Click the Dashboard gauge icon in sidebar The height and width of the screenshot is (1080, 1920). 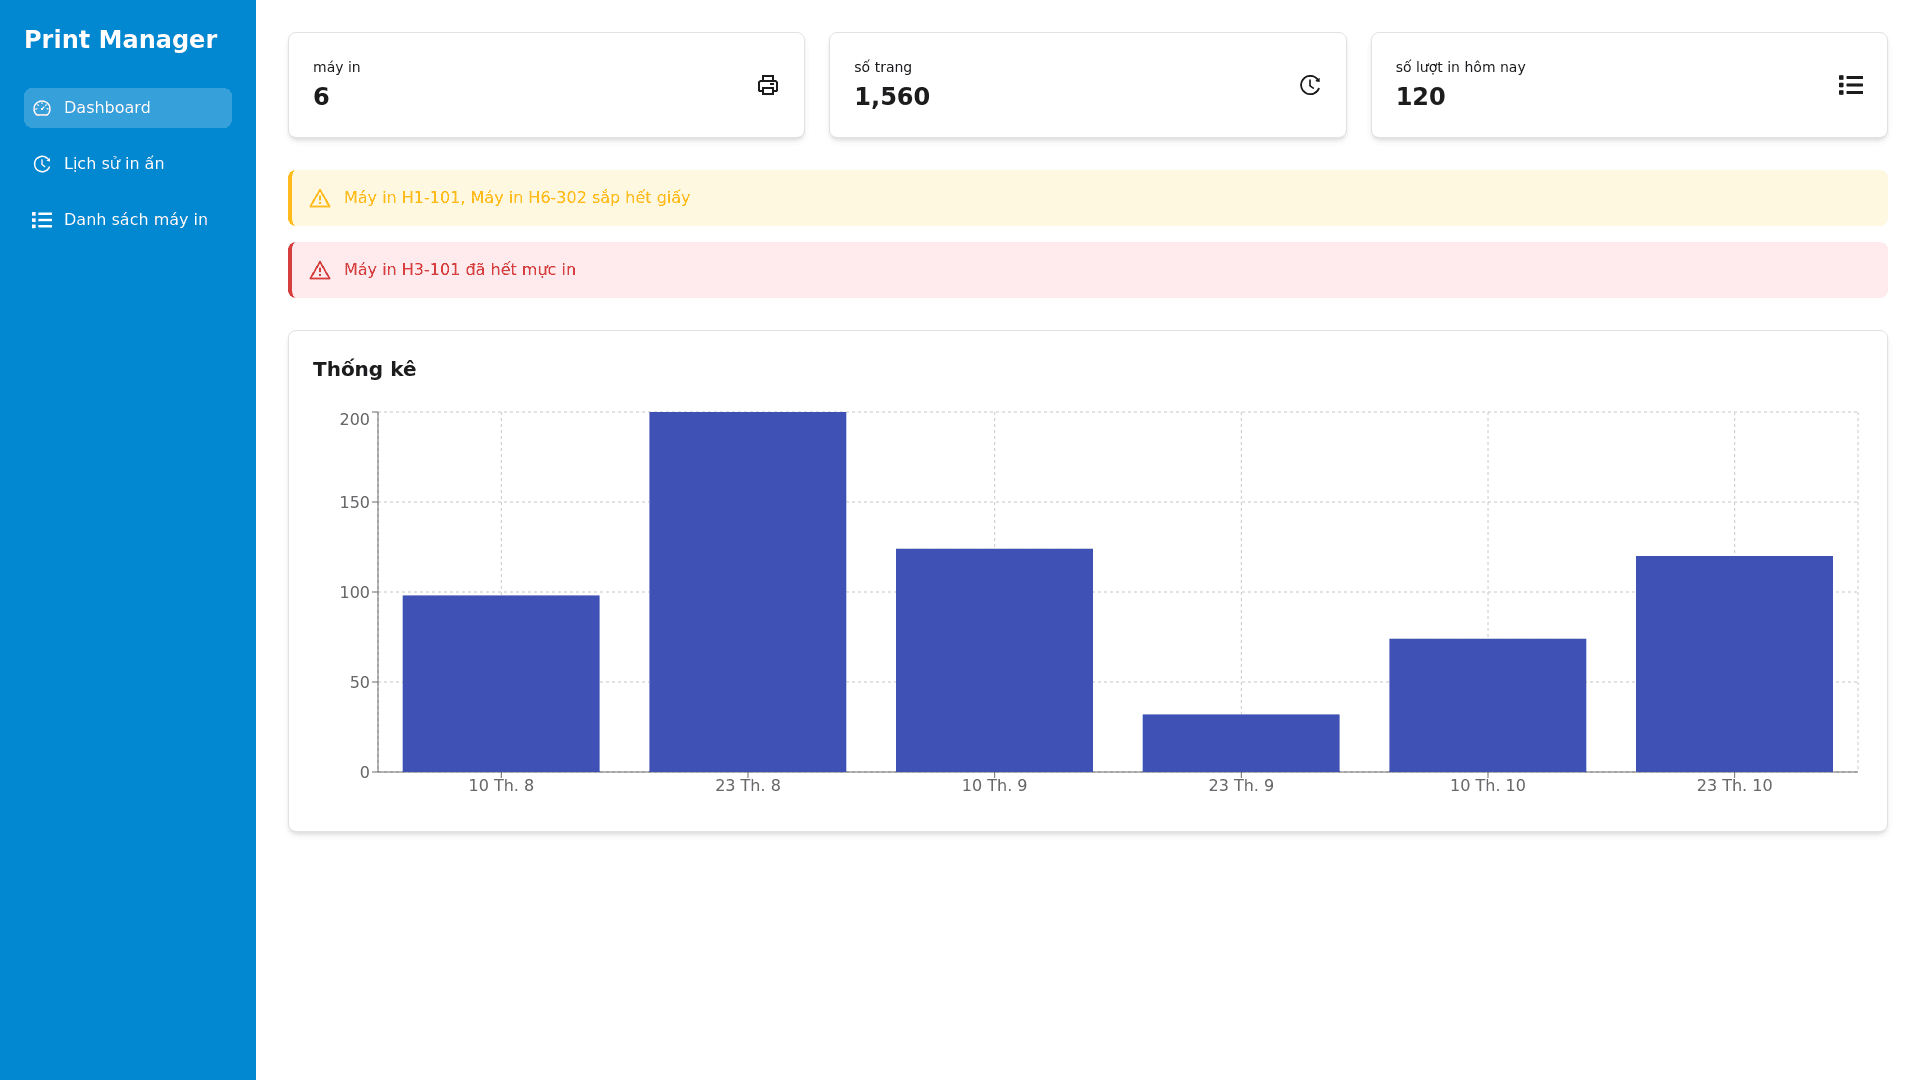coord(42,108)
